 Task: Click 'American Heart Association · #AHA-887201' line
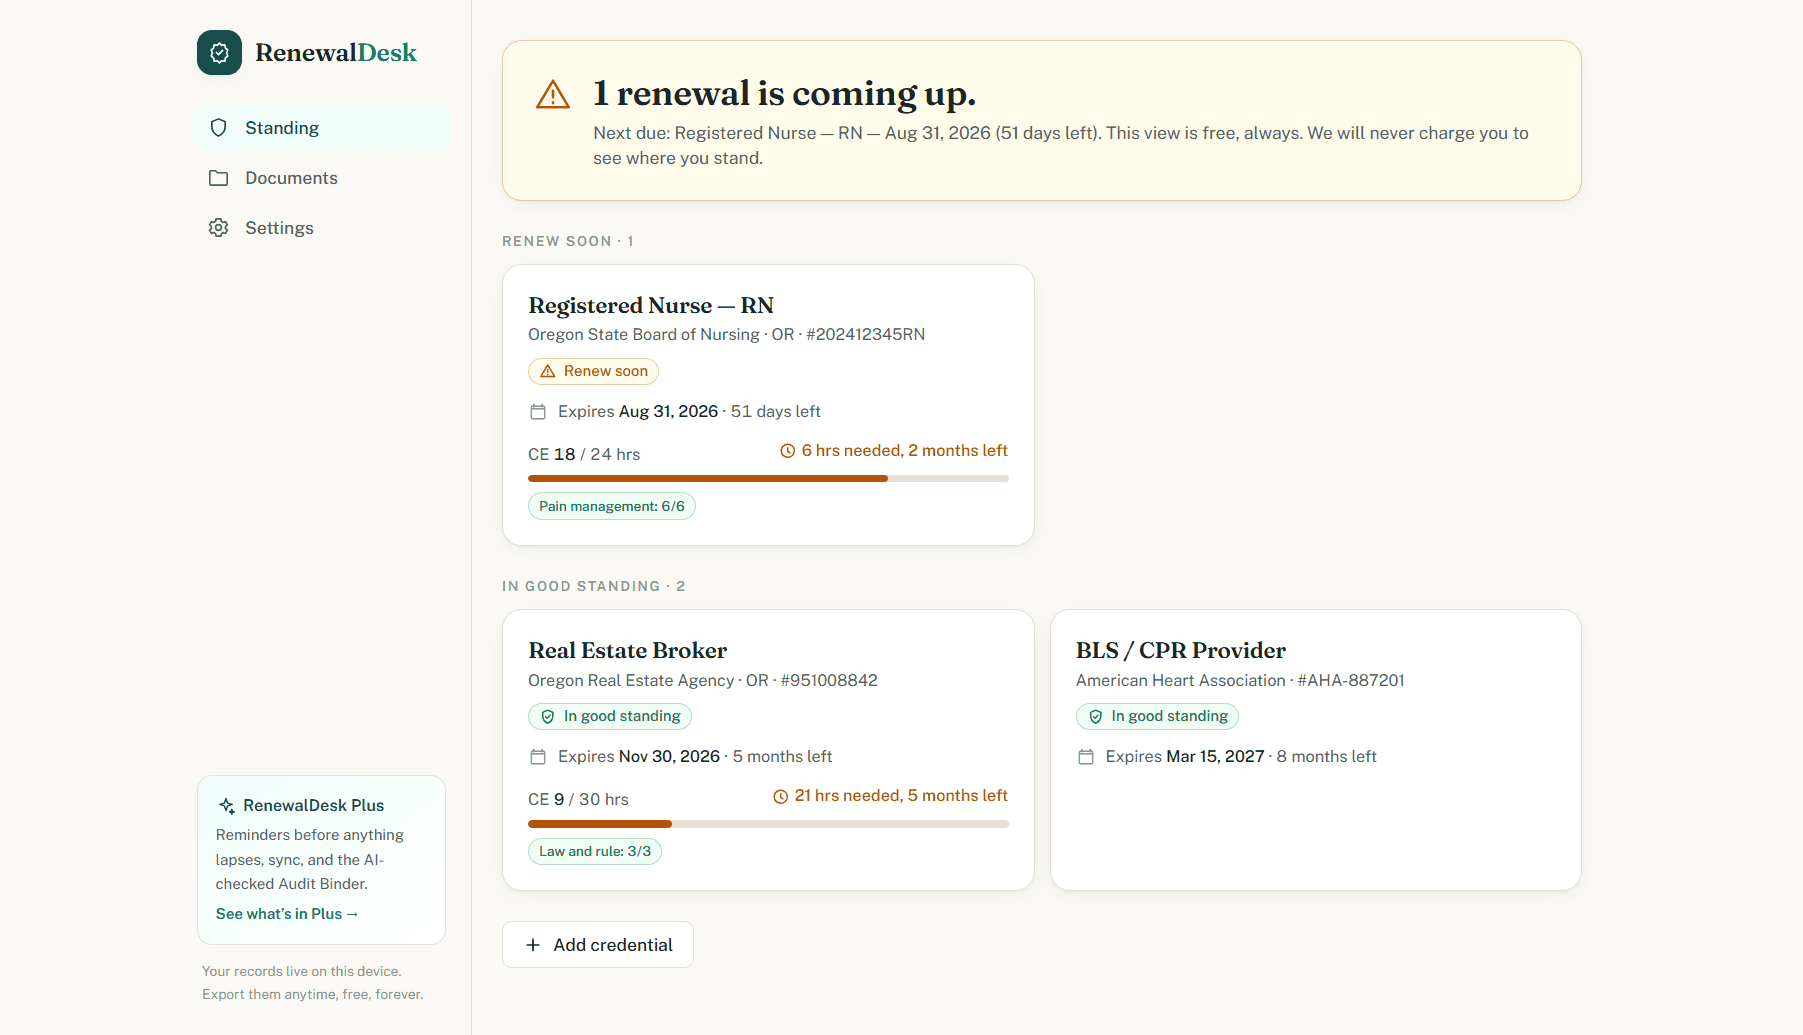(1240, 681)
